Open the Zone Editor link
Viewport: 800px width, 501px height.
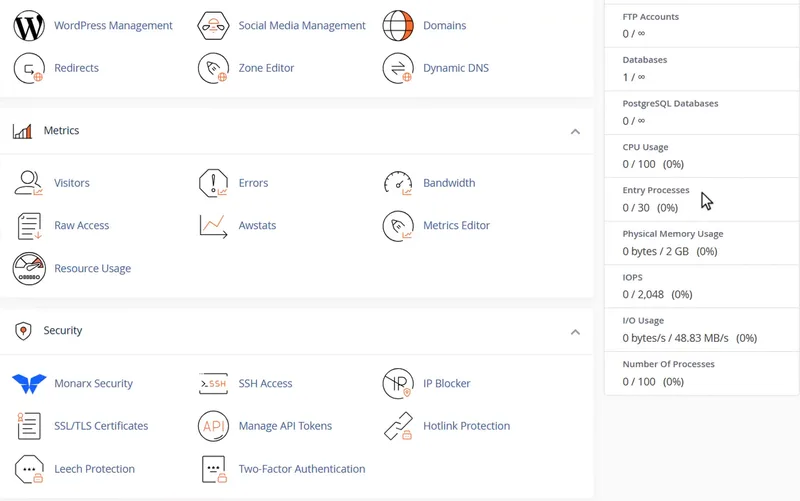pos(266,68)
